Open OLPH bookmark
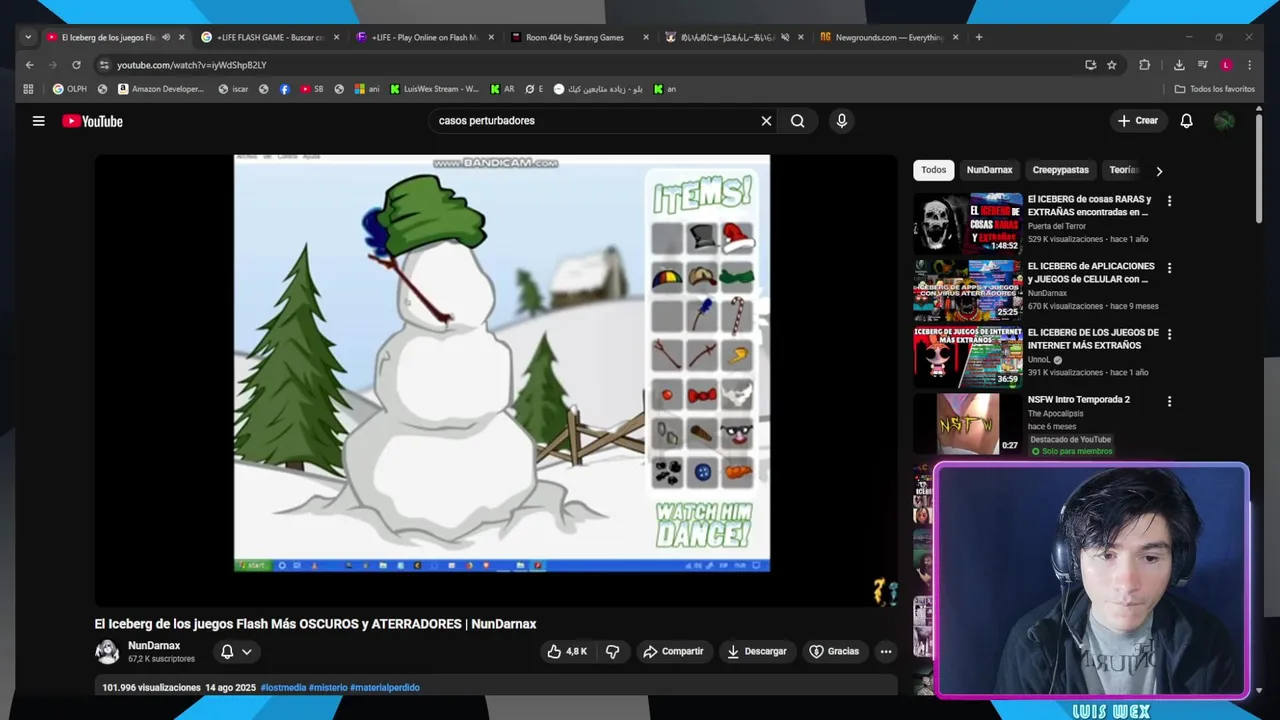The width and height of the screenshot is (1280, 720). pyautogui.click(x=70, y=89)
